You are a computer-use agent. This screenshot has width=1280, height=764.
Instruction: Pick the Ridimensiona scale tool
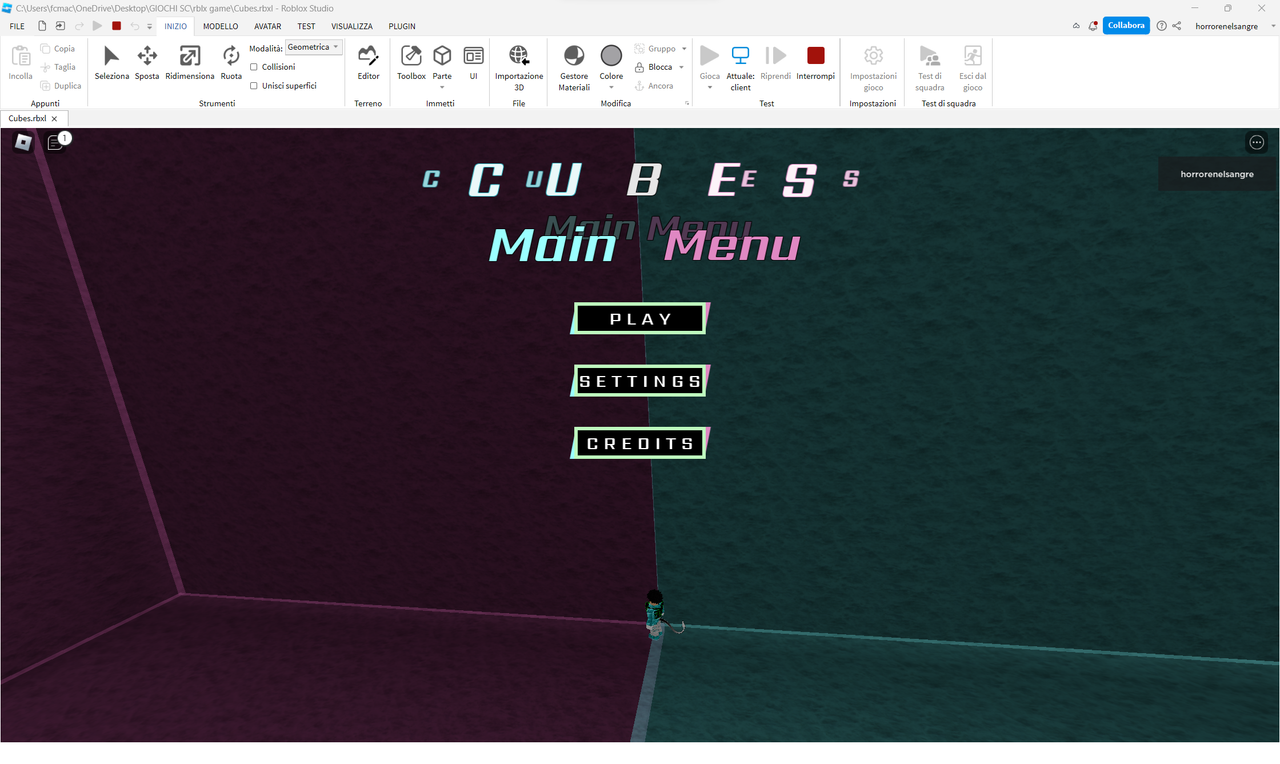[190, 62]
